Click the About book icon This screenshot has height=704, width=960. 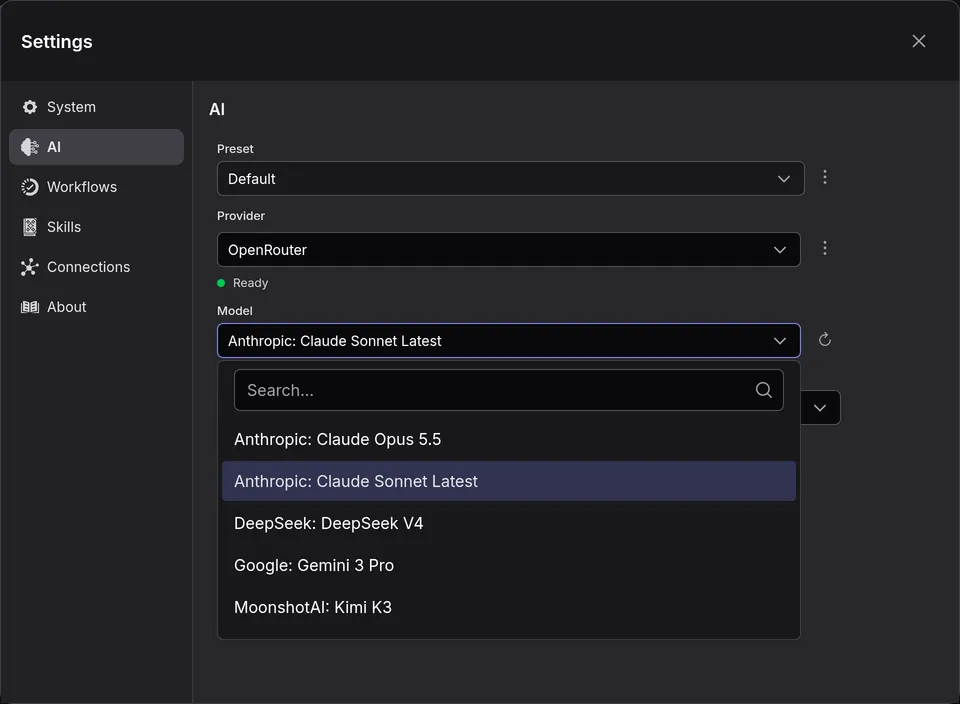pos(29,307)
